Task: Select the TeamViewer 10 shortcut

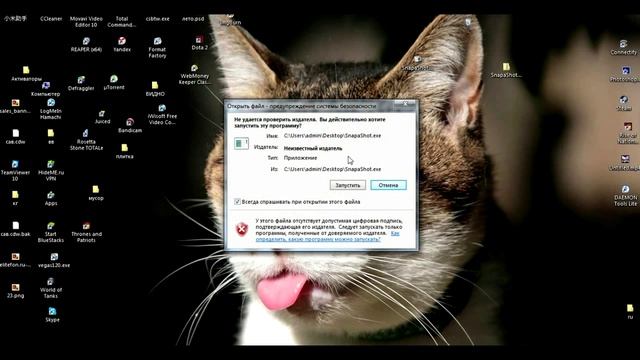Action: point(15,171)
